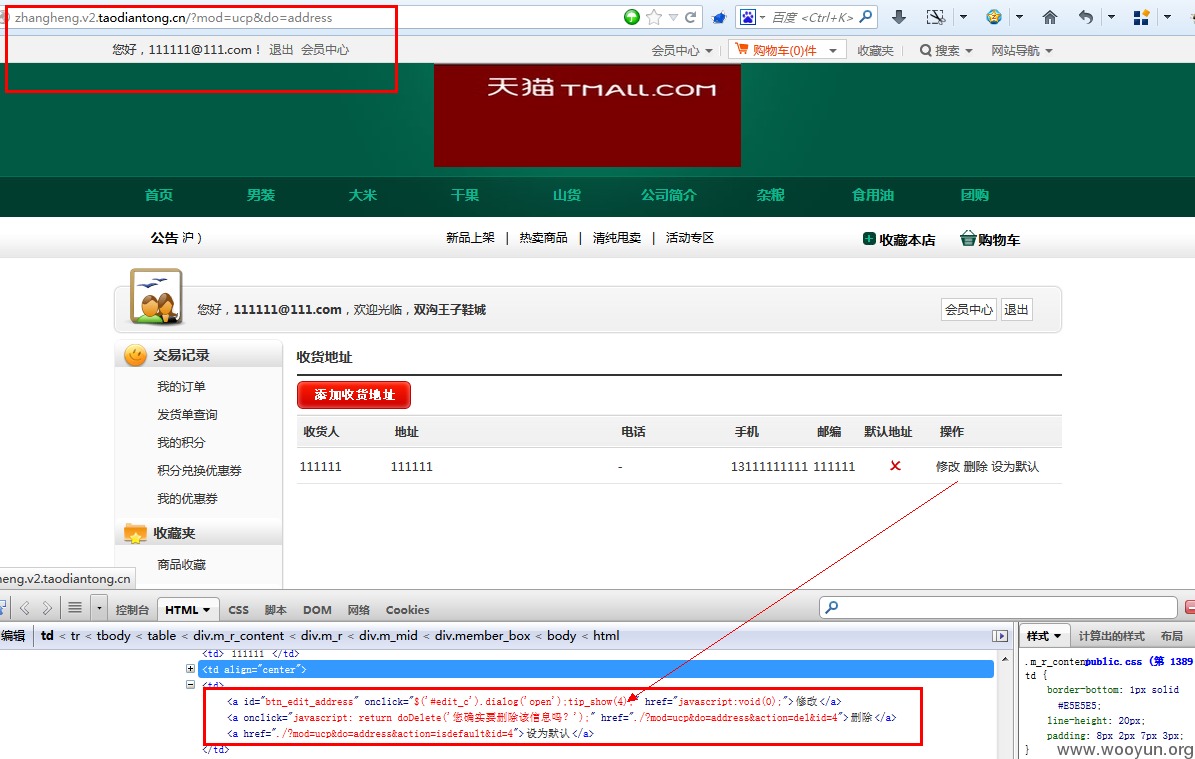Expand the undo arrow dropdown
This screenshot has height=759, width=1195.
point(1111,17)
